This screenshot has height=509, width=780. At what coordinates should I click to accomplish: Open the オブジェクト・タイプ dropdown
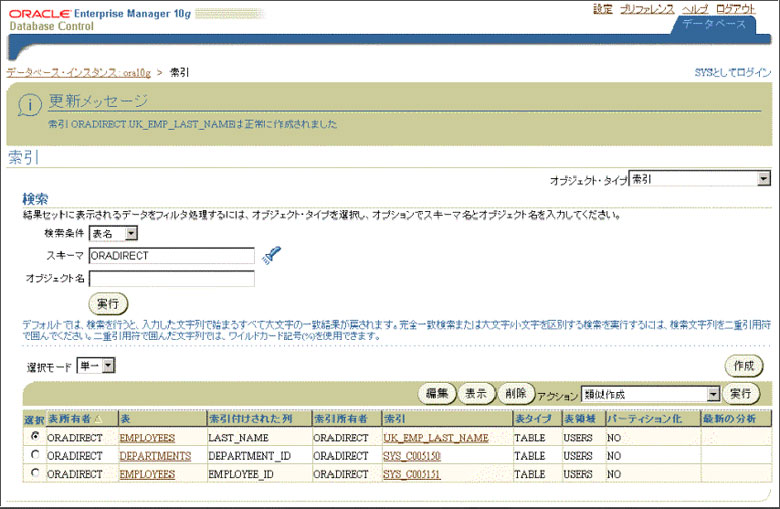[x=763, y=179]
